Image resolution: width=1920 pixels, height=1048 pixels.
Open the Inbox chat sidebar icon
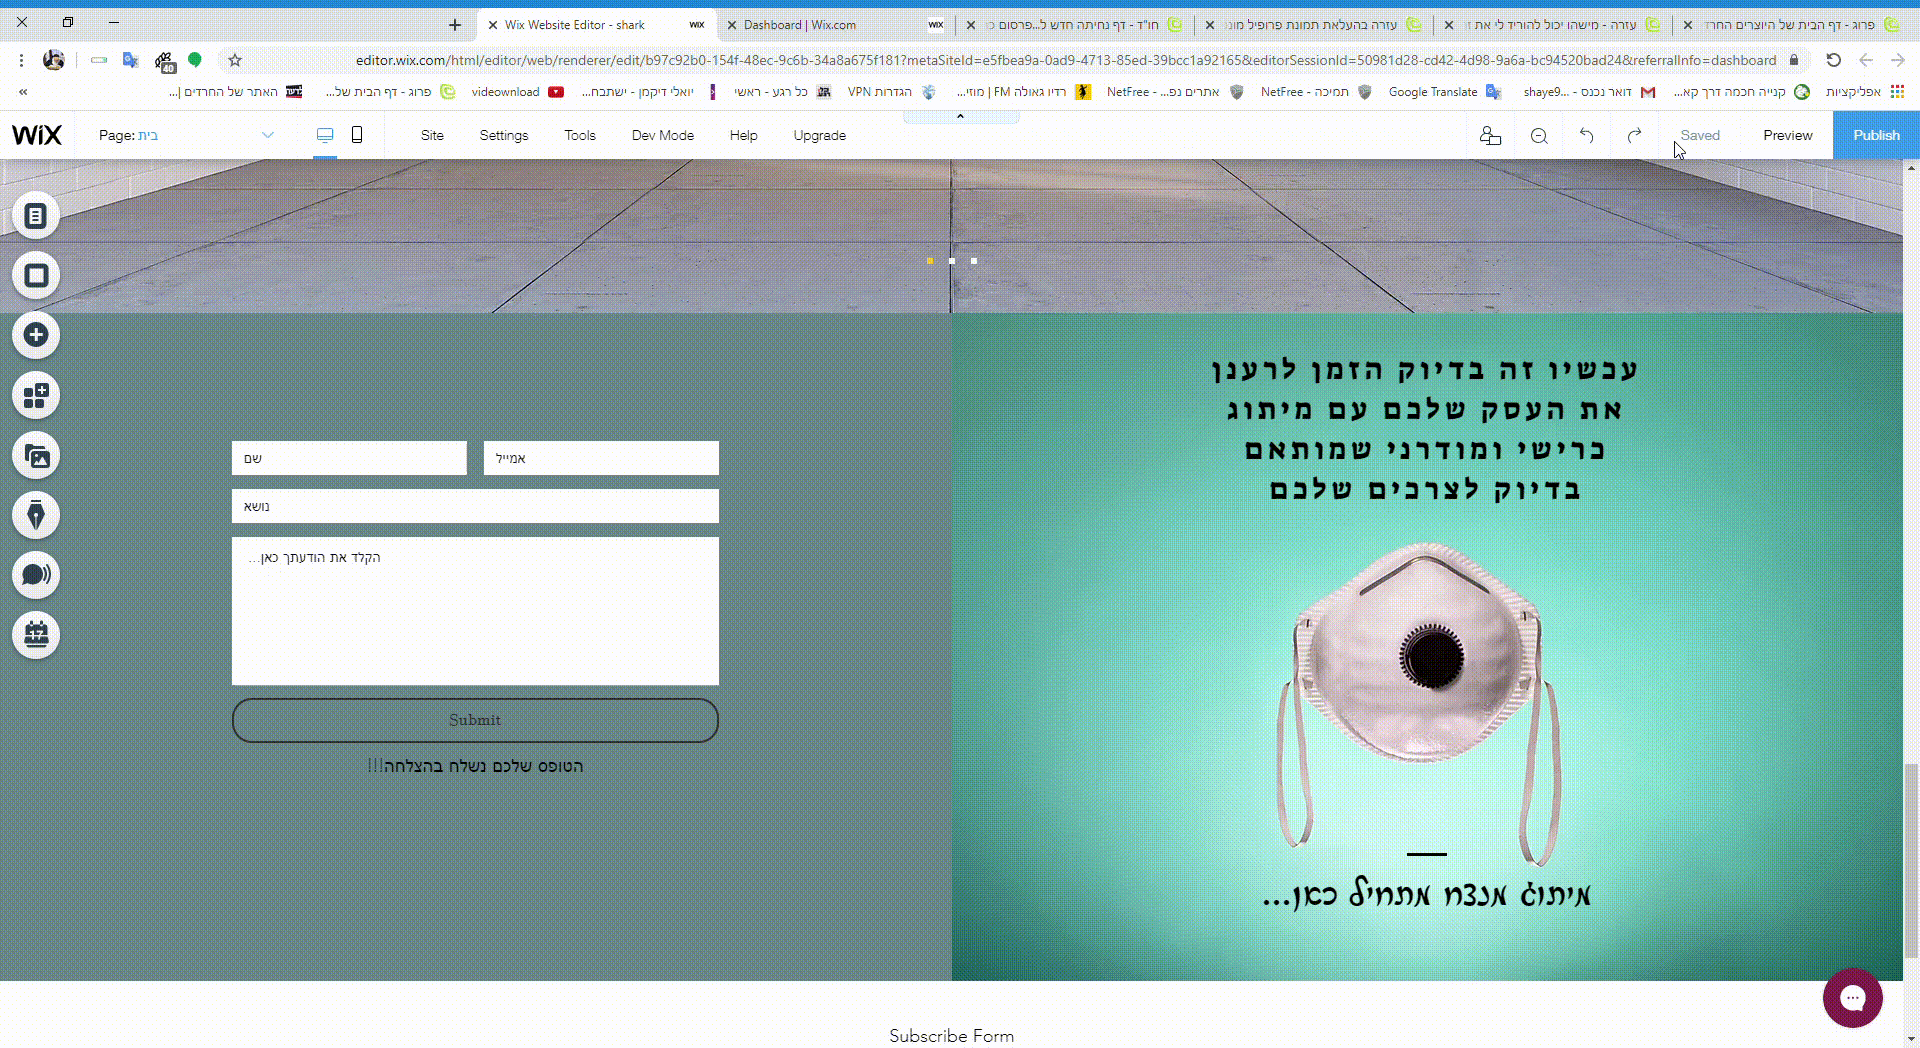pyautogui.click(x=36, y=575)
